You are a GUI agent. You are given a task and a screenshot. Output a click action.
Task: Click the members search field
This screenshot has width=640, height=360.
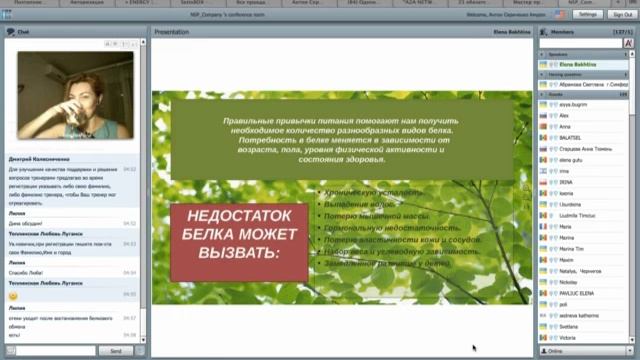(581, 43)
